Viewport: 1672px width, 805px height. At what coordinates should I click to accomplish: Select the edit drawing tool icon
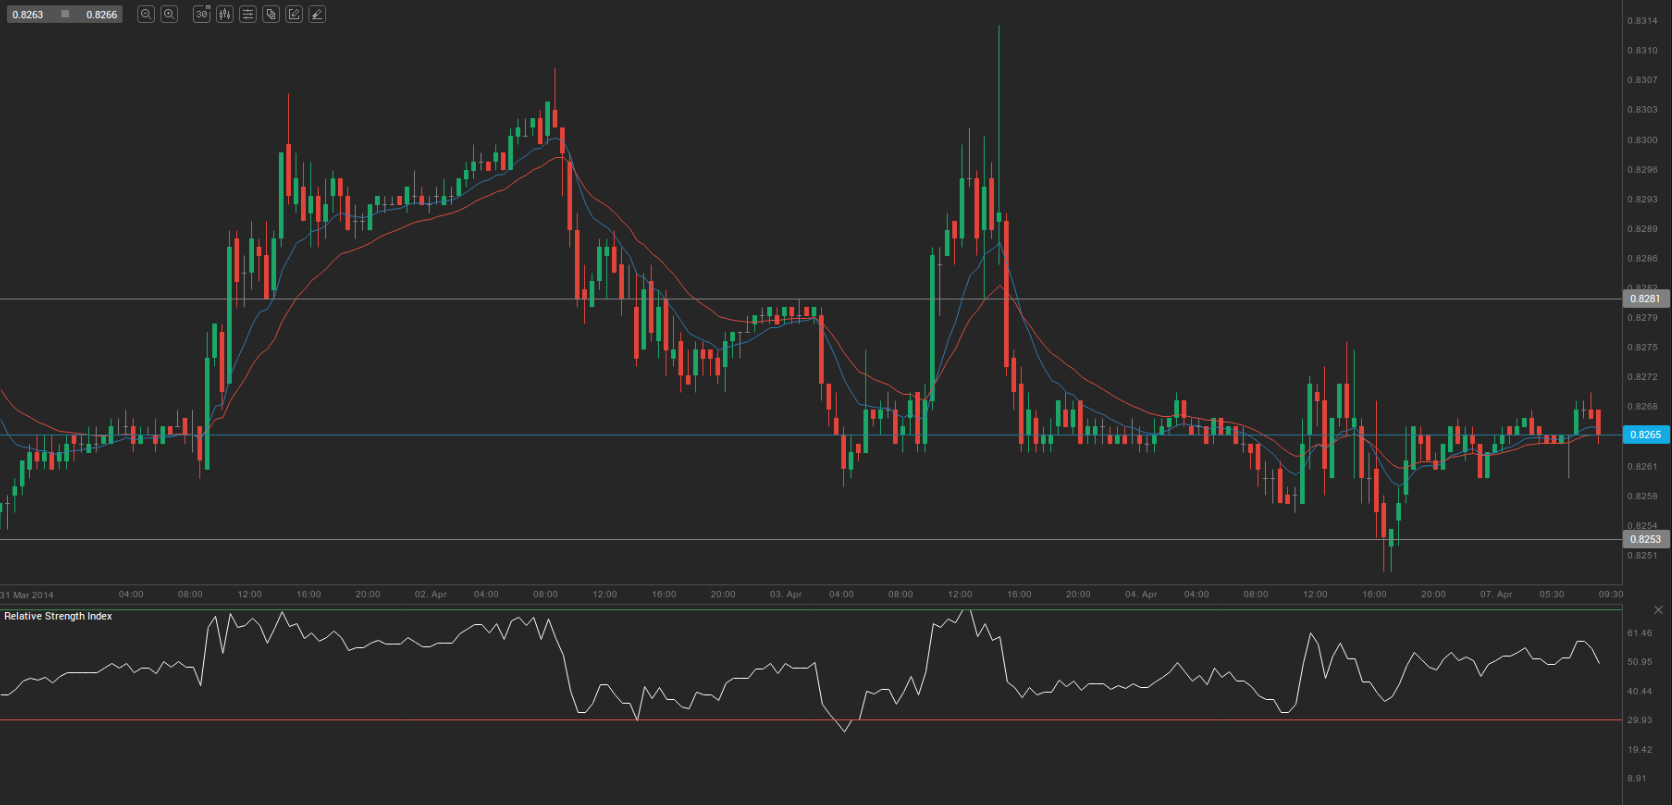294,14
